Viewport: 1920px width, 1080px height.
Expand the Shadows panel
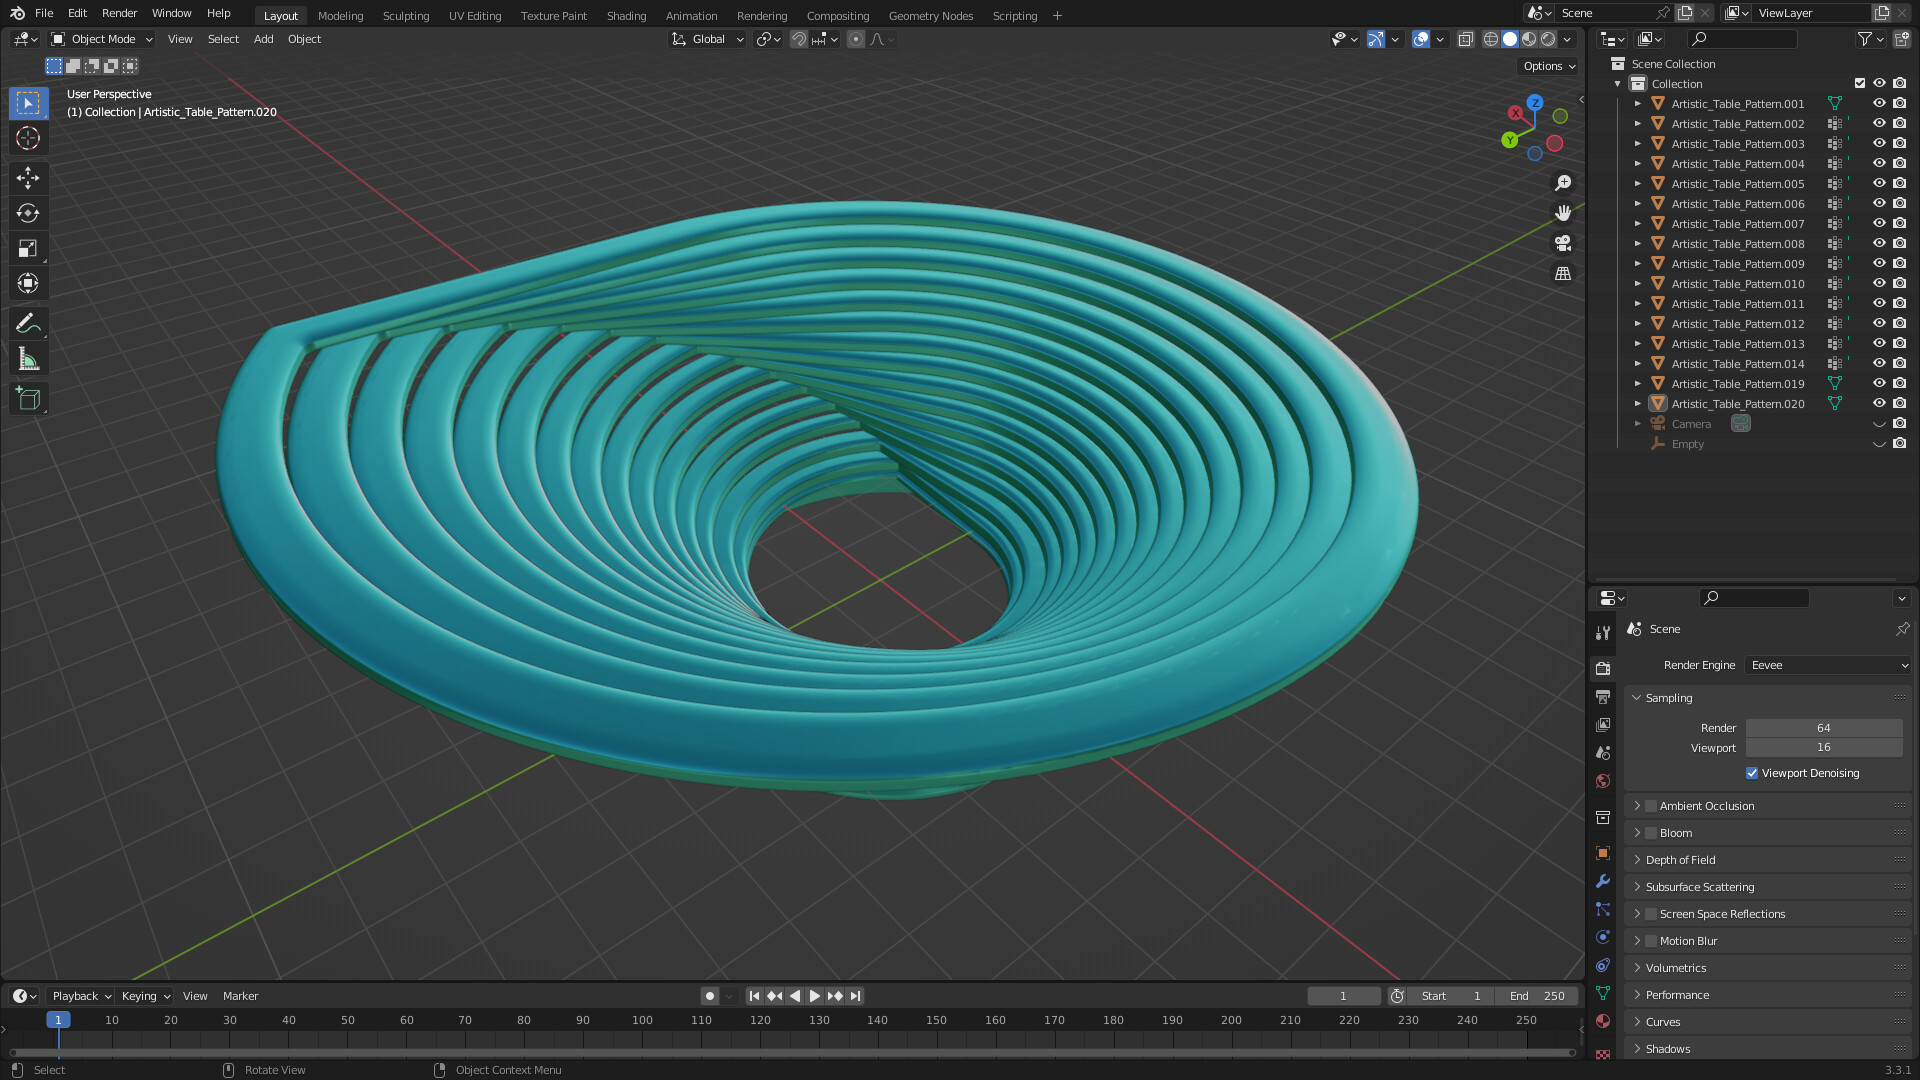(1667, 1049)
